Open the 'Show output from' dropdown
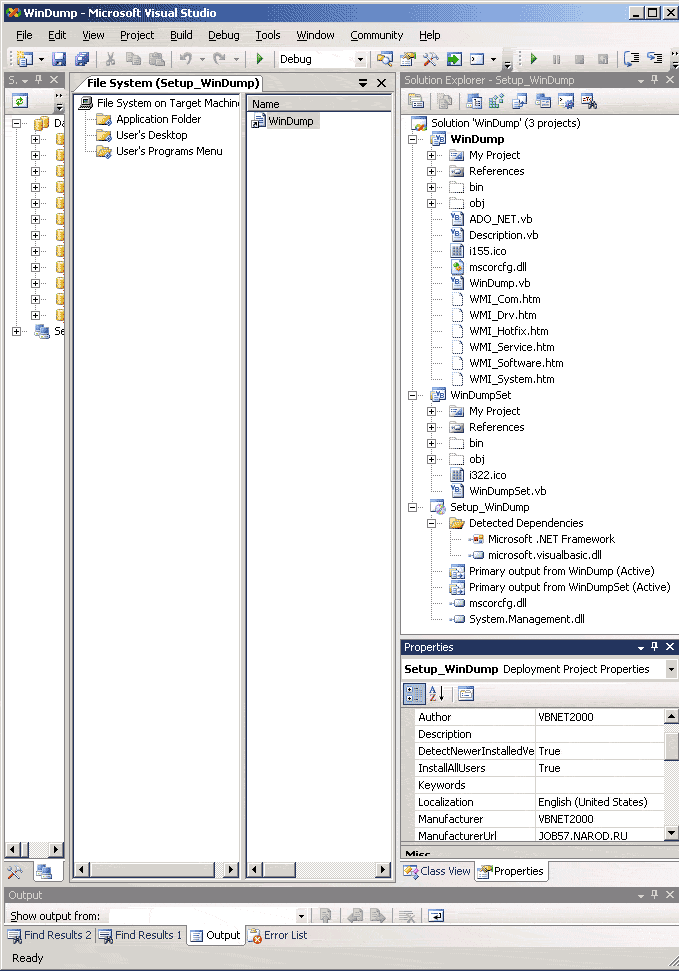This screenshot has width=679, height=971. (x=301, y=916)
